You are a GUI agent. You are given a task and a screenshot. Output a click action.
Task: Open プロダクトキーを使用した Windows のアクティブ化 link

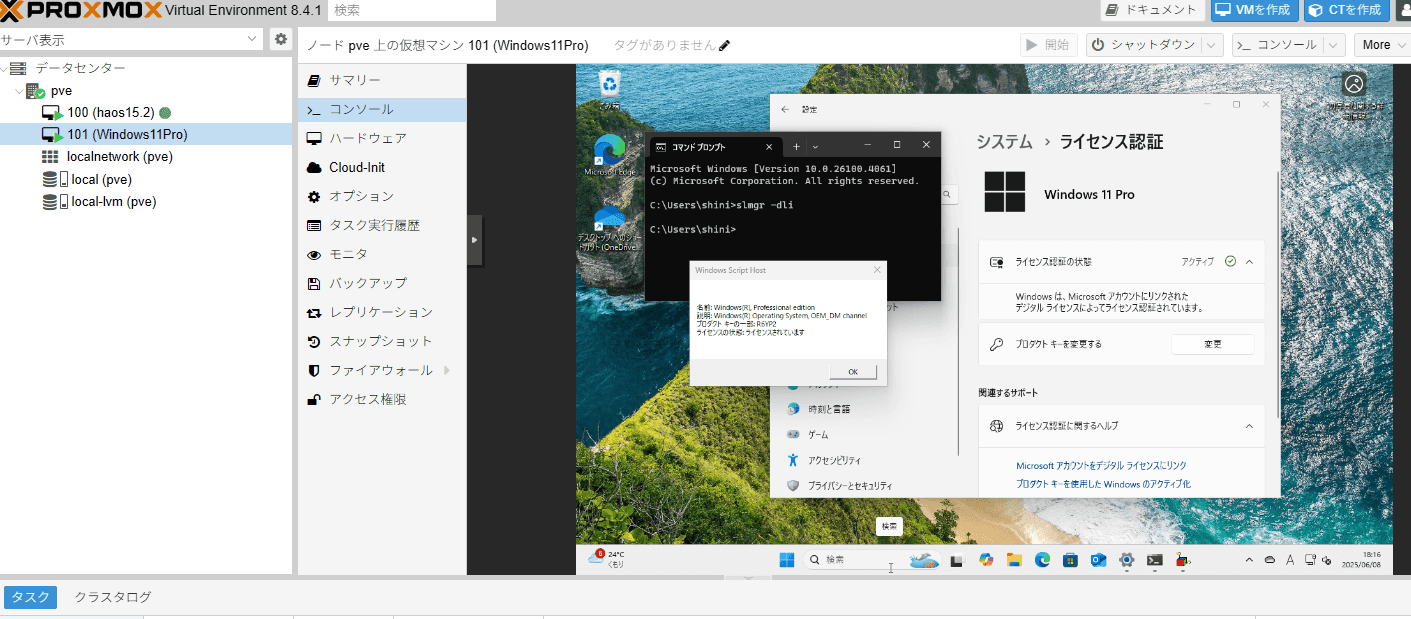click(x=1103, y=484)
